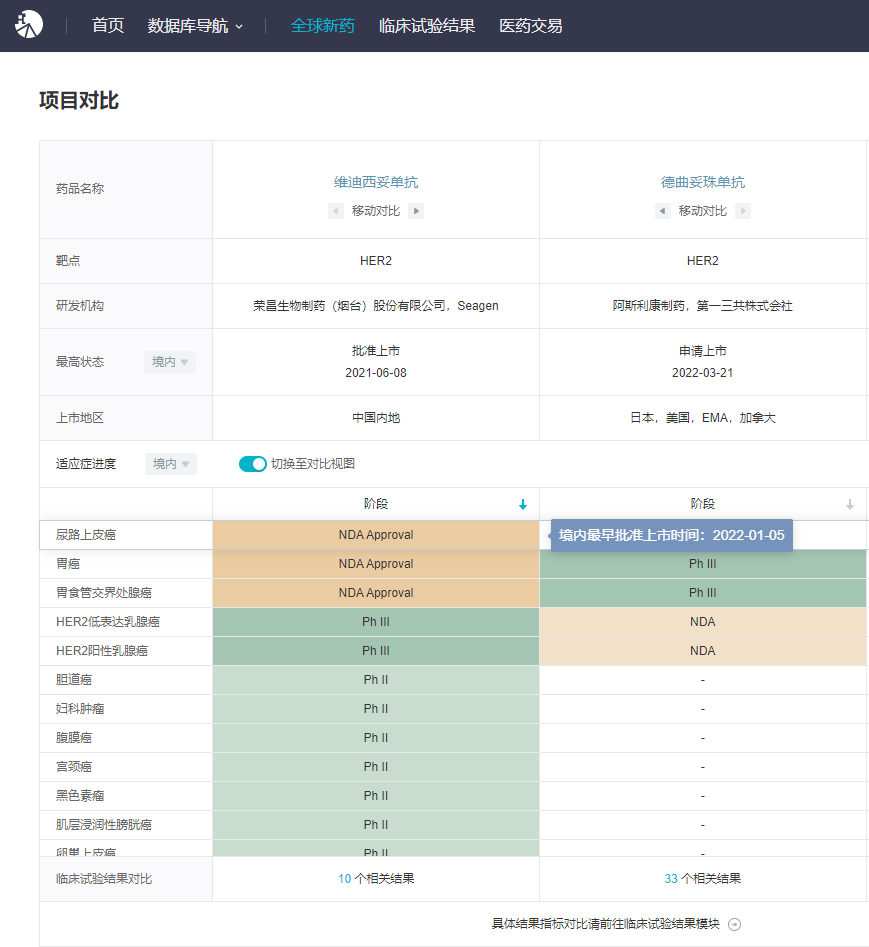
Task: Click 阿斯利康制药 developer cell
Action: click(x=702, y=306)
